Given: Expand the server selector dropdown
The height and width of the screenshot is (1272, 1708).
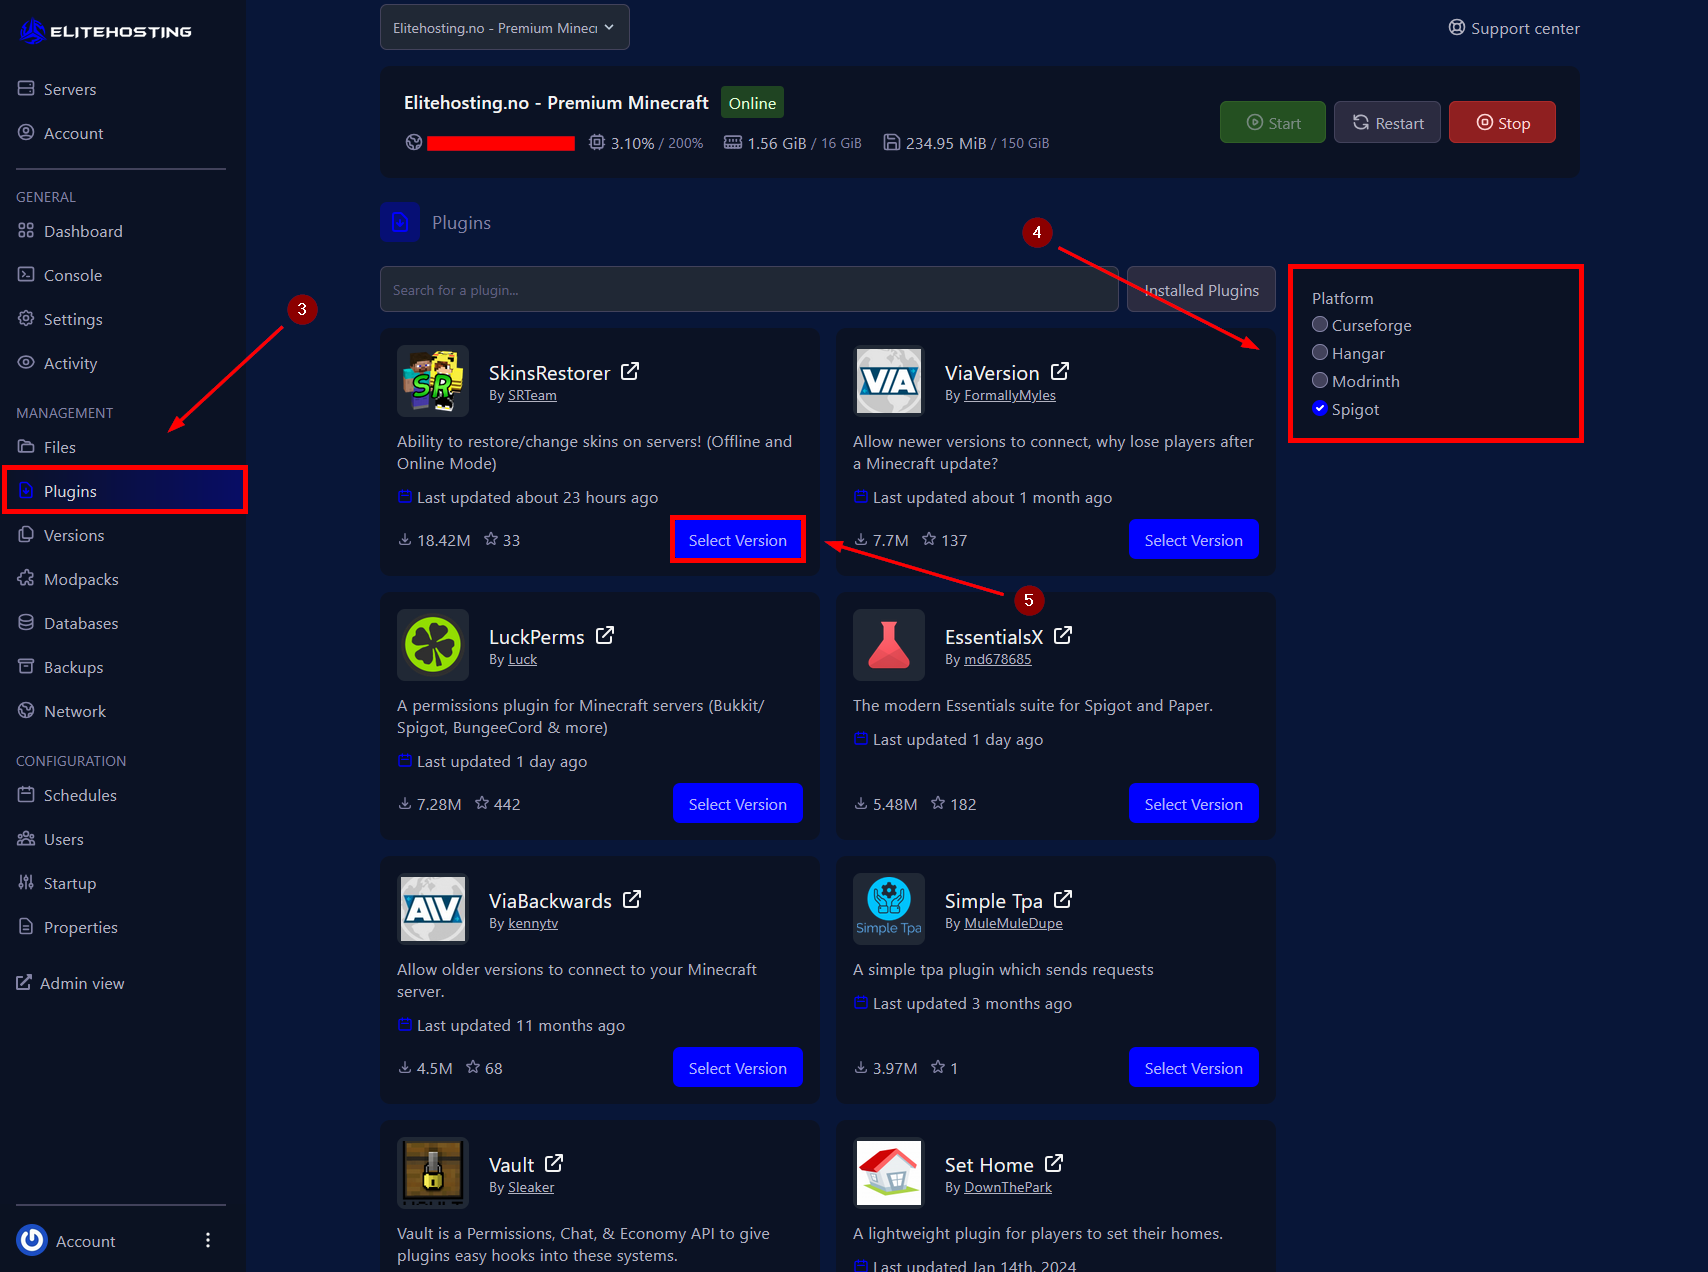Looking at the screenshot, I should pos(505,27).
